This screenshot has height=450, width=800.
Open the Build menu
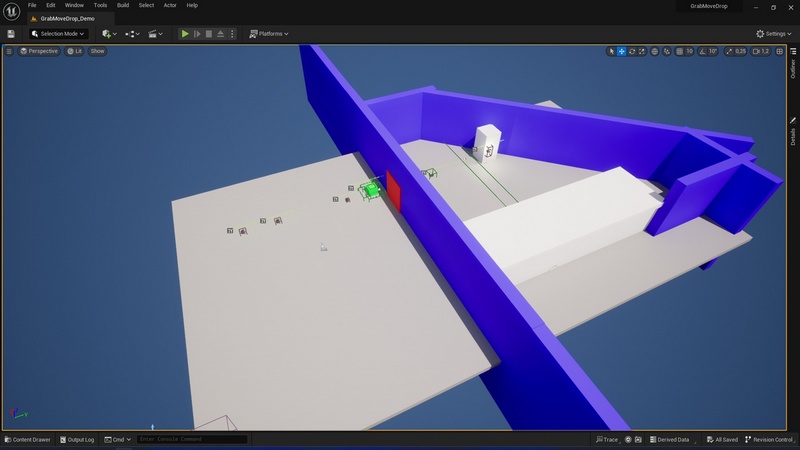tap(123, 5)
